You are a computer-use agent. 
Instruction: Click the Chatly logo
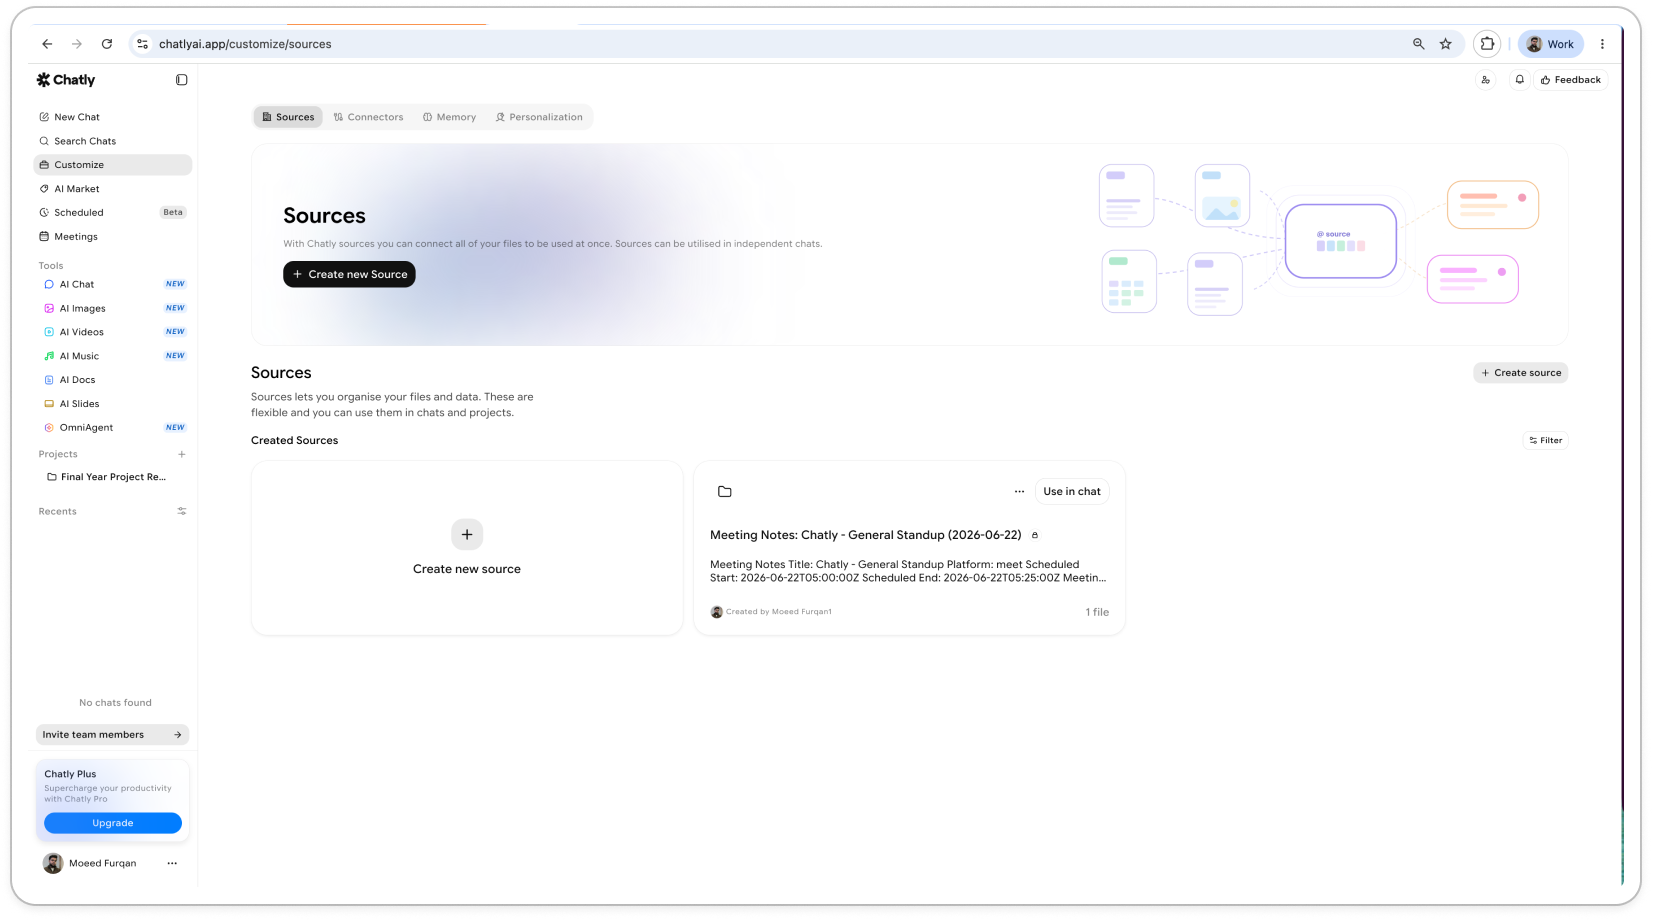coord(66,80)
